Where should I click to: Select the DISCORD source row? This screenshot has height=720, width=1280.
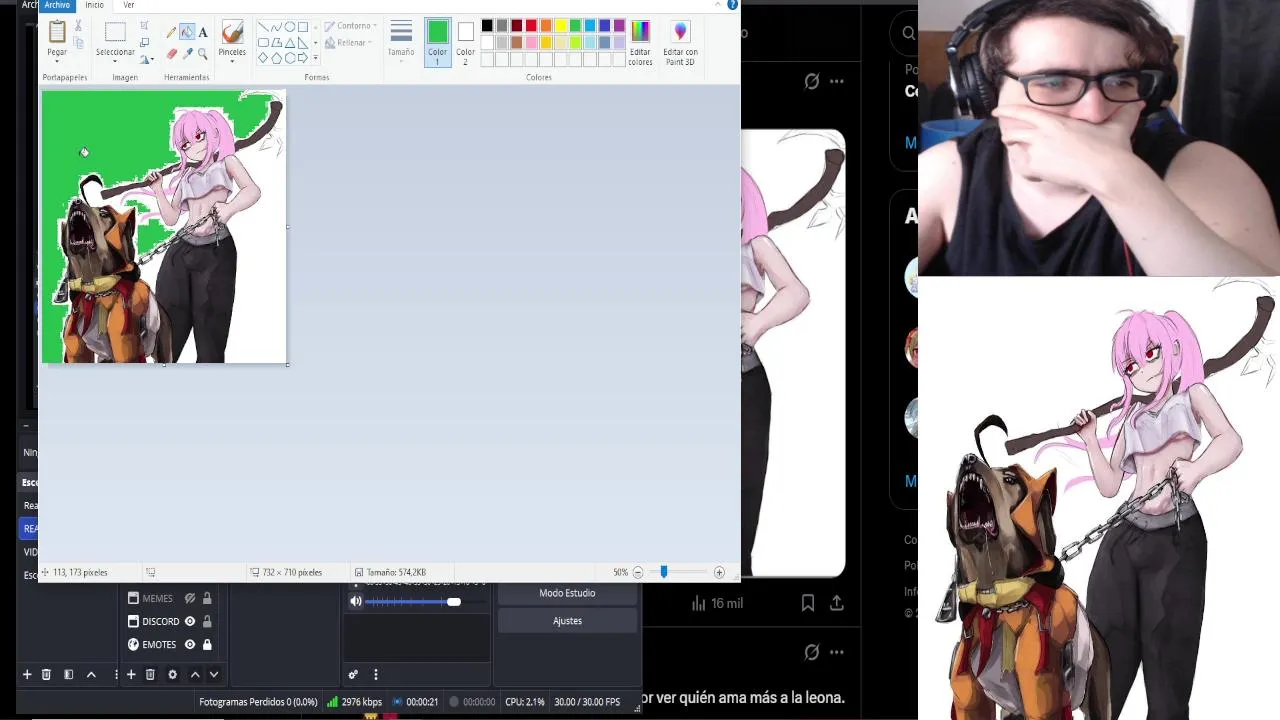[x=170, y=621]
